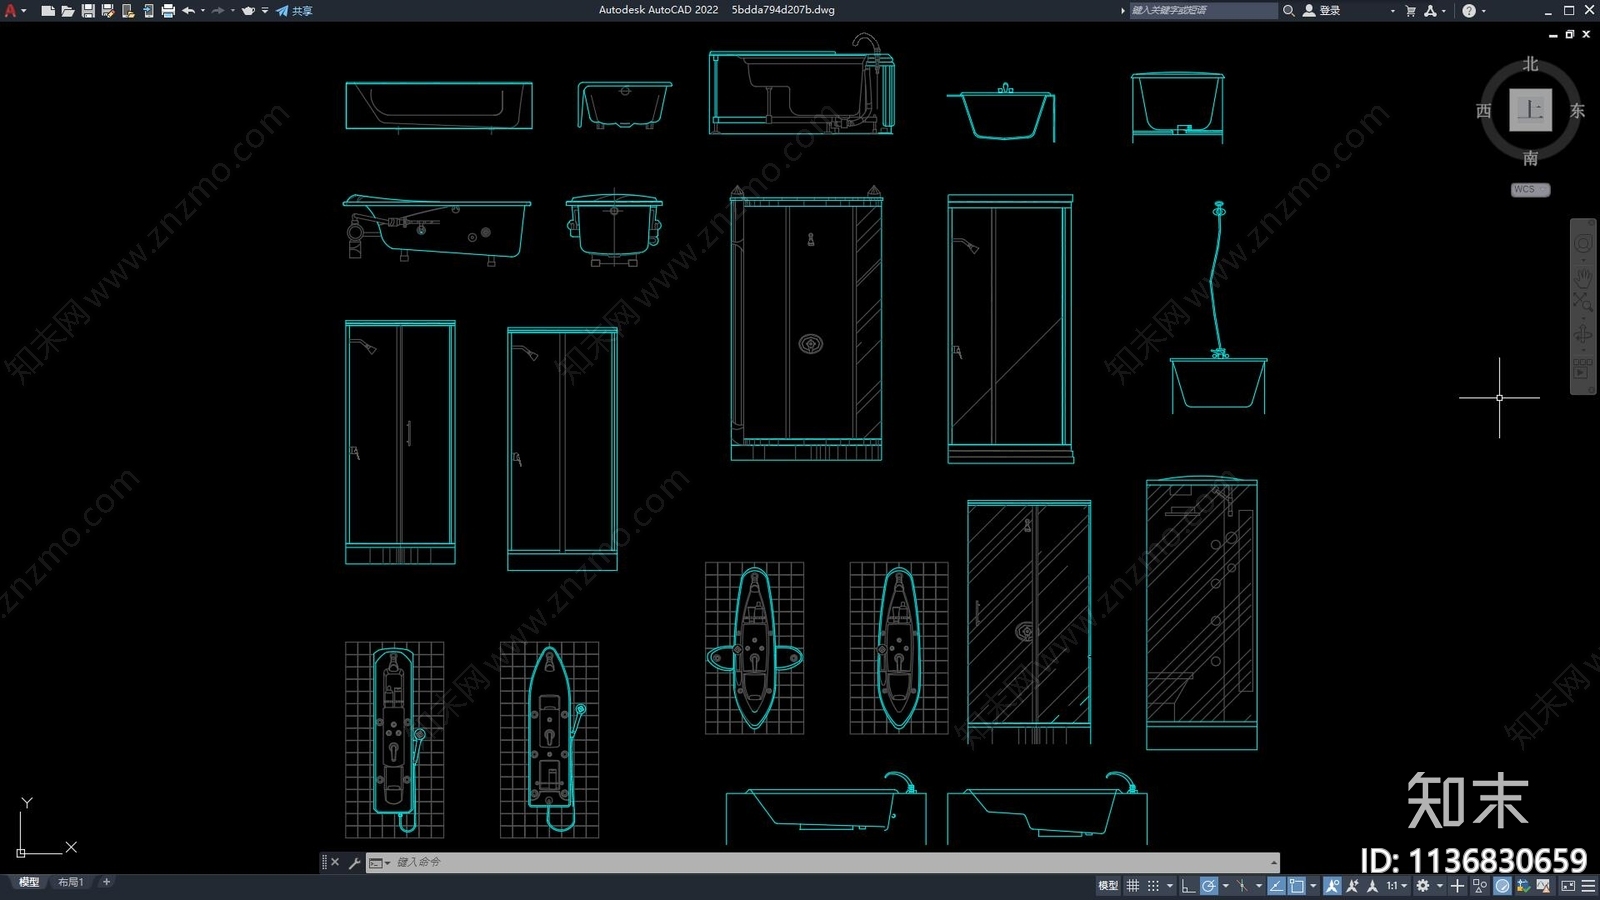
Task: Click the Full Navigation Wheel icon in the navigation bar
Action: (x=1583, y=244)
